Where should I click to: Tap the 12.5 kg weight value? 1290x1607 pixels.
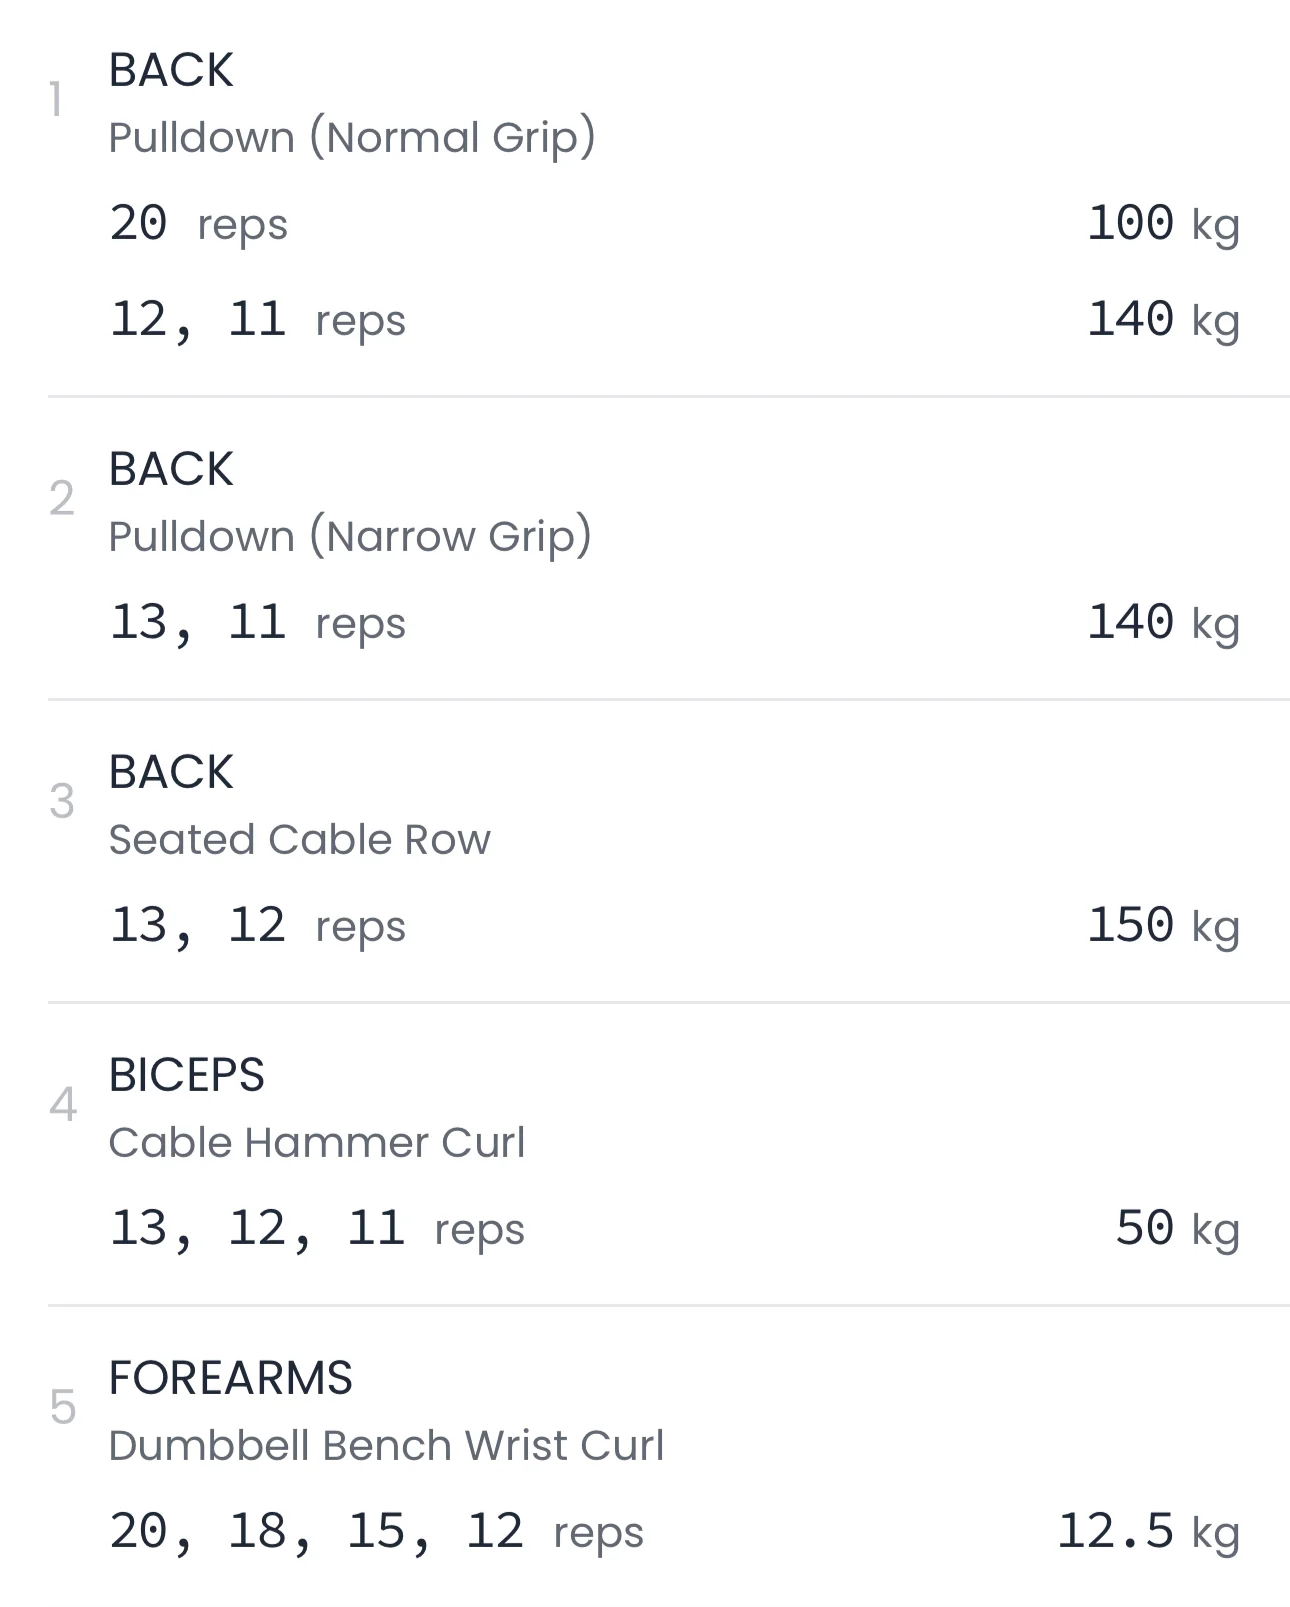point(1147,1531)
